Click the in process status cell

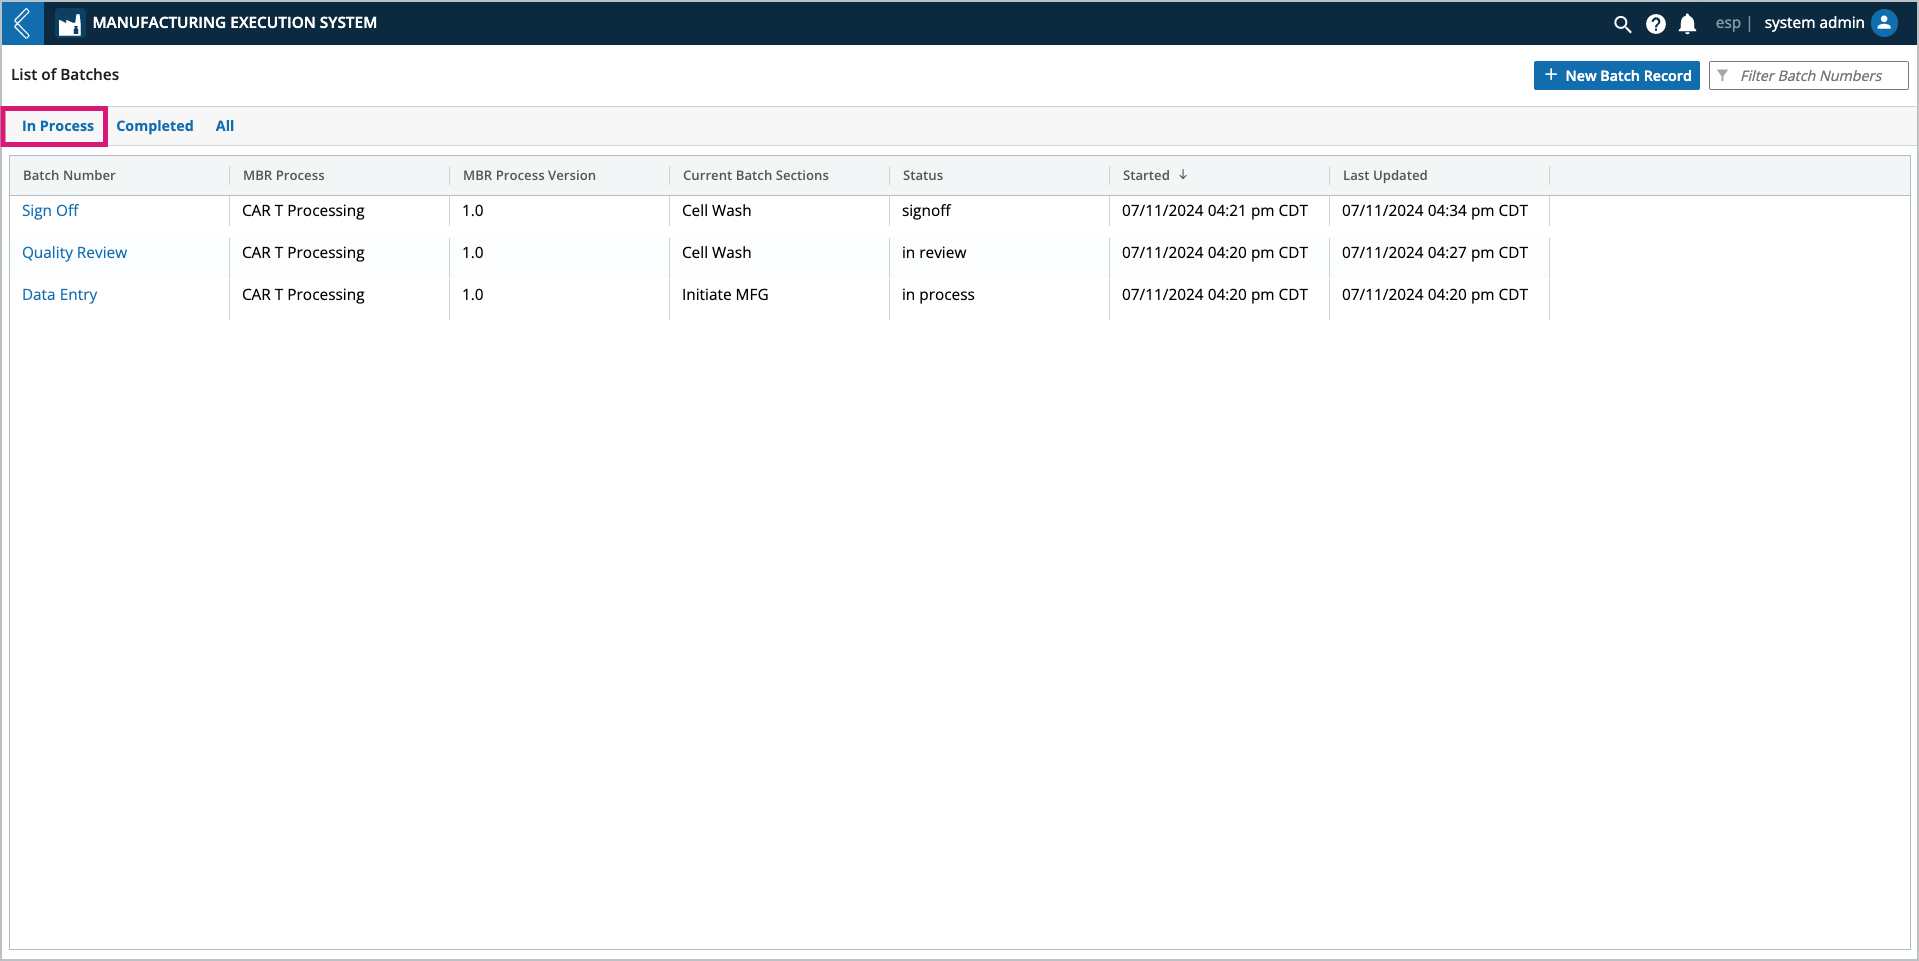pyautogui.click(x=938, y=295)
